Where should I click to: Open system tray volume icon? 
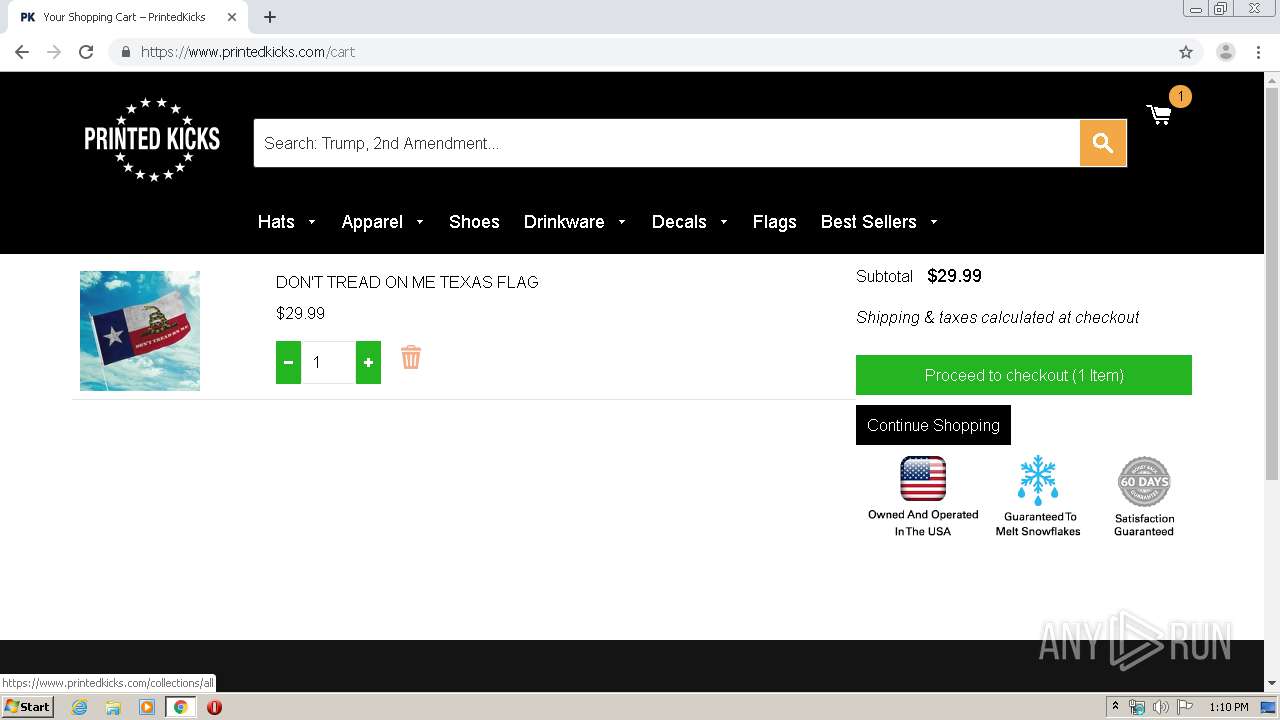click(1160, 707)
